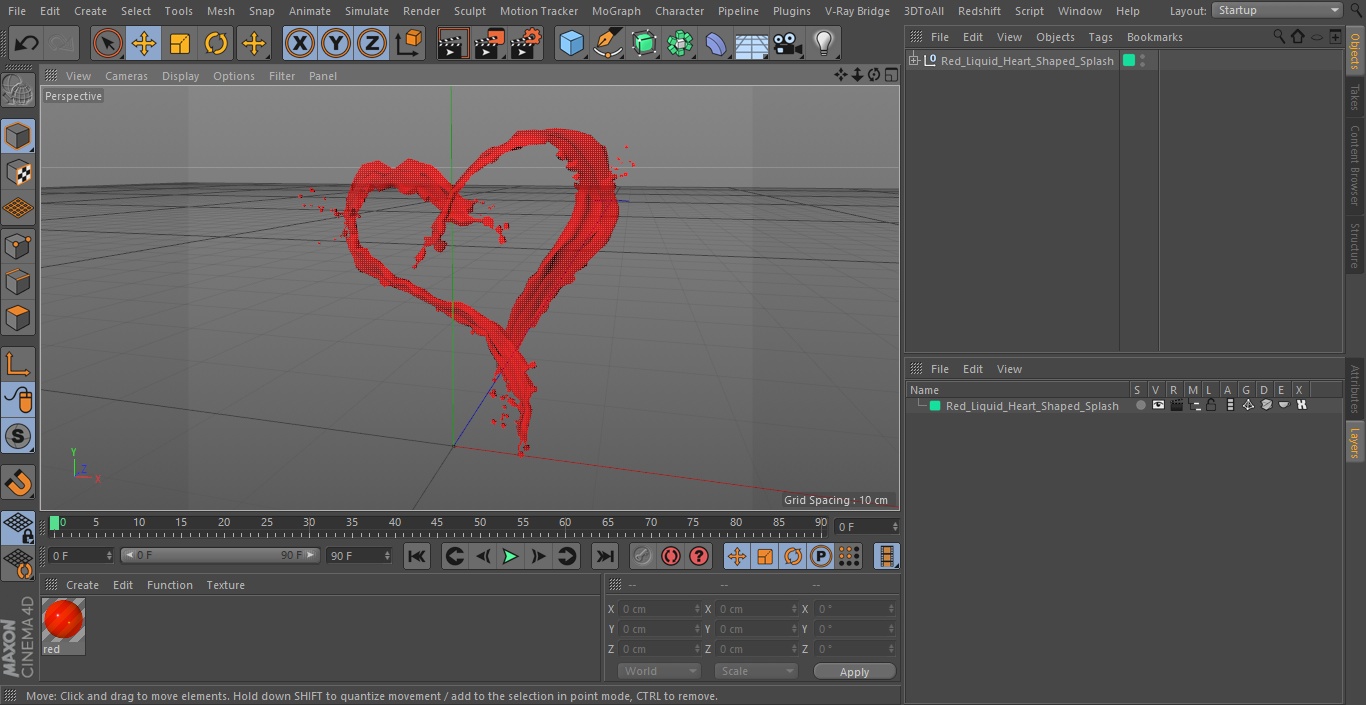Add a Light object icon
Viewport: 1366px width, 705px height.
pyautogui.click(x=823, y=43)
